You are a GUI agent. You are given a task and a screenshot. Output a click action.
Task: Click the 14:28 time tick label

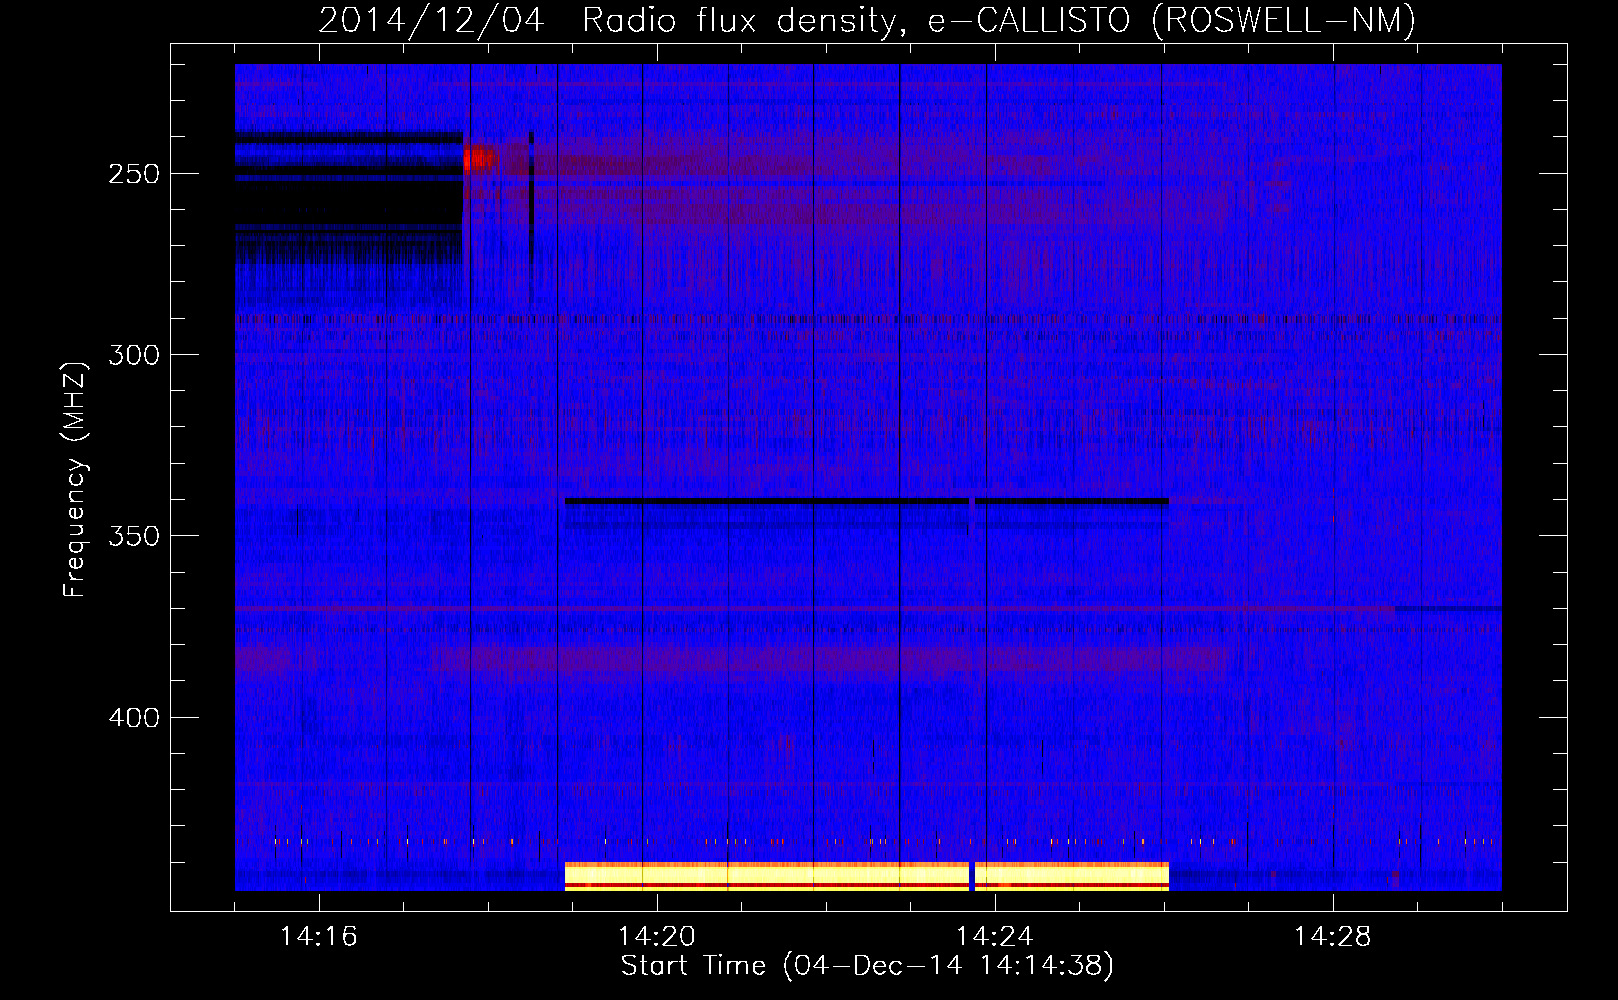(x=1333, y=936)
